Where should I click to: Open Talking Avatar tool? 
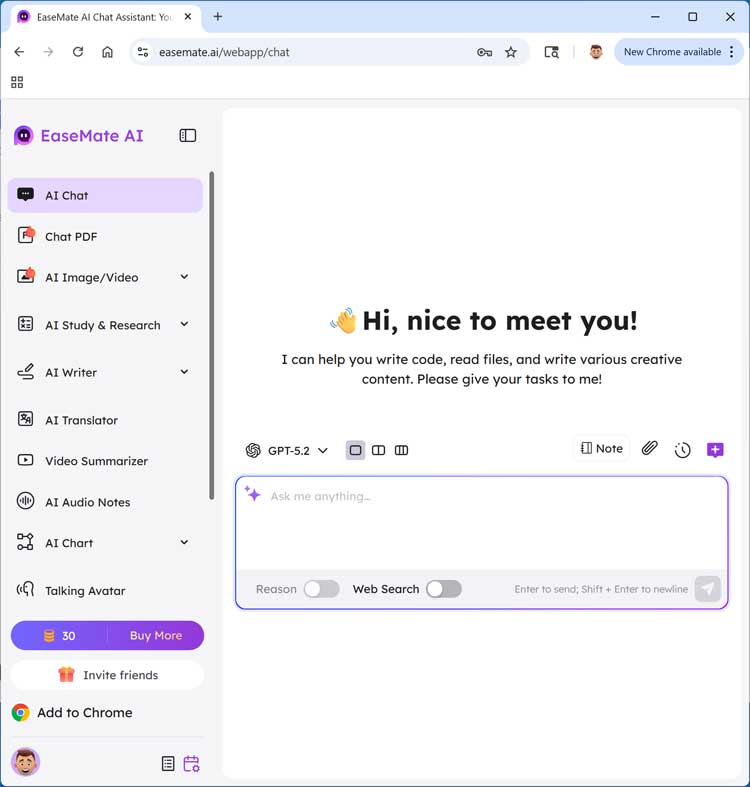[x=105, y=590]
